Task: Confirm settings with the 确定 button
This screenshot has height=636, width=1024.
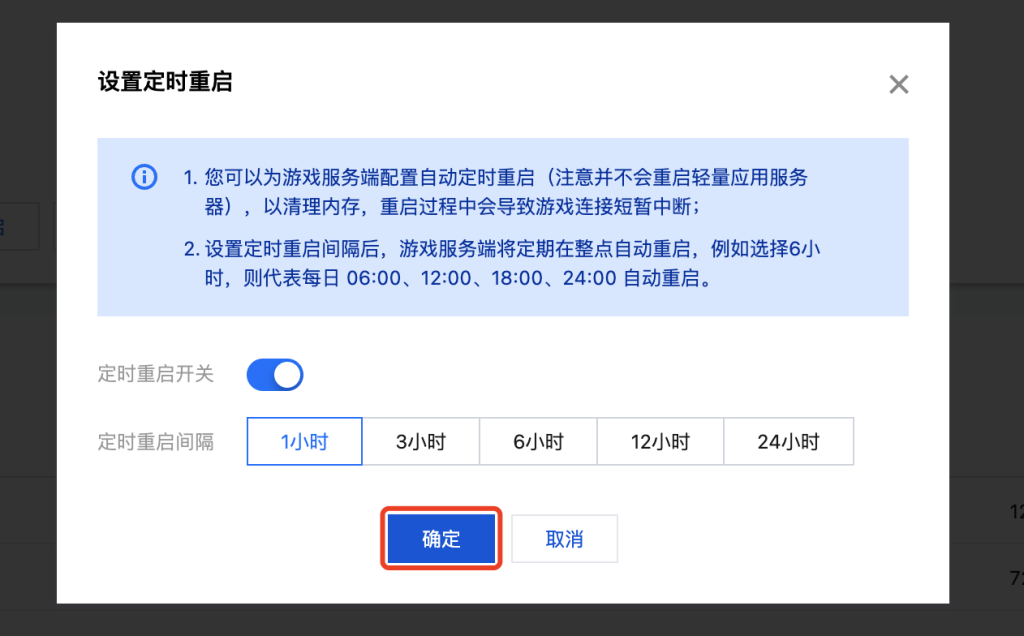Action: pyautogui.click(x=441, y=539)
